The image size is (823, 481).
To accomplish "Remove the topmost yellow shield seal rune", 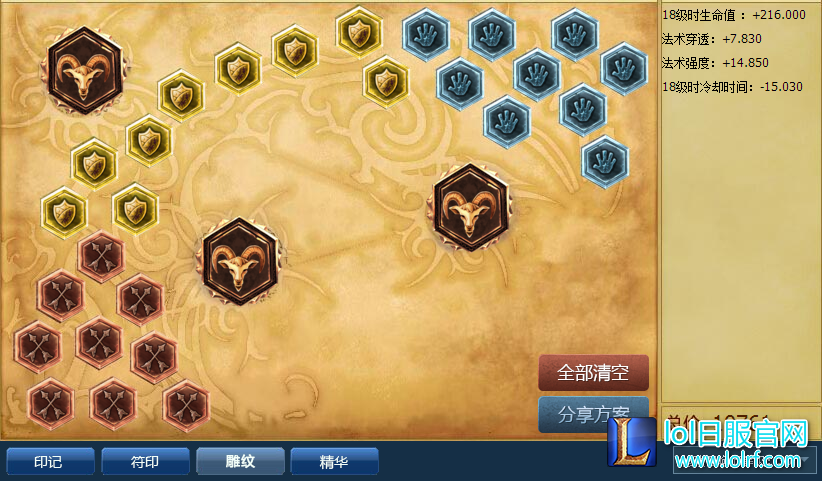I will point(359,32).
